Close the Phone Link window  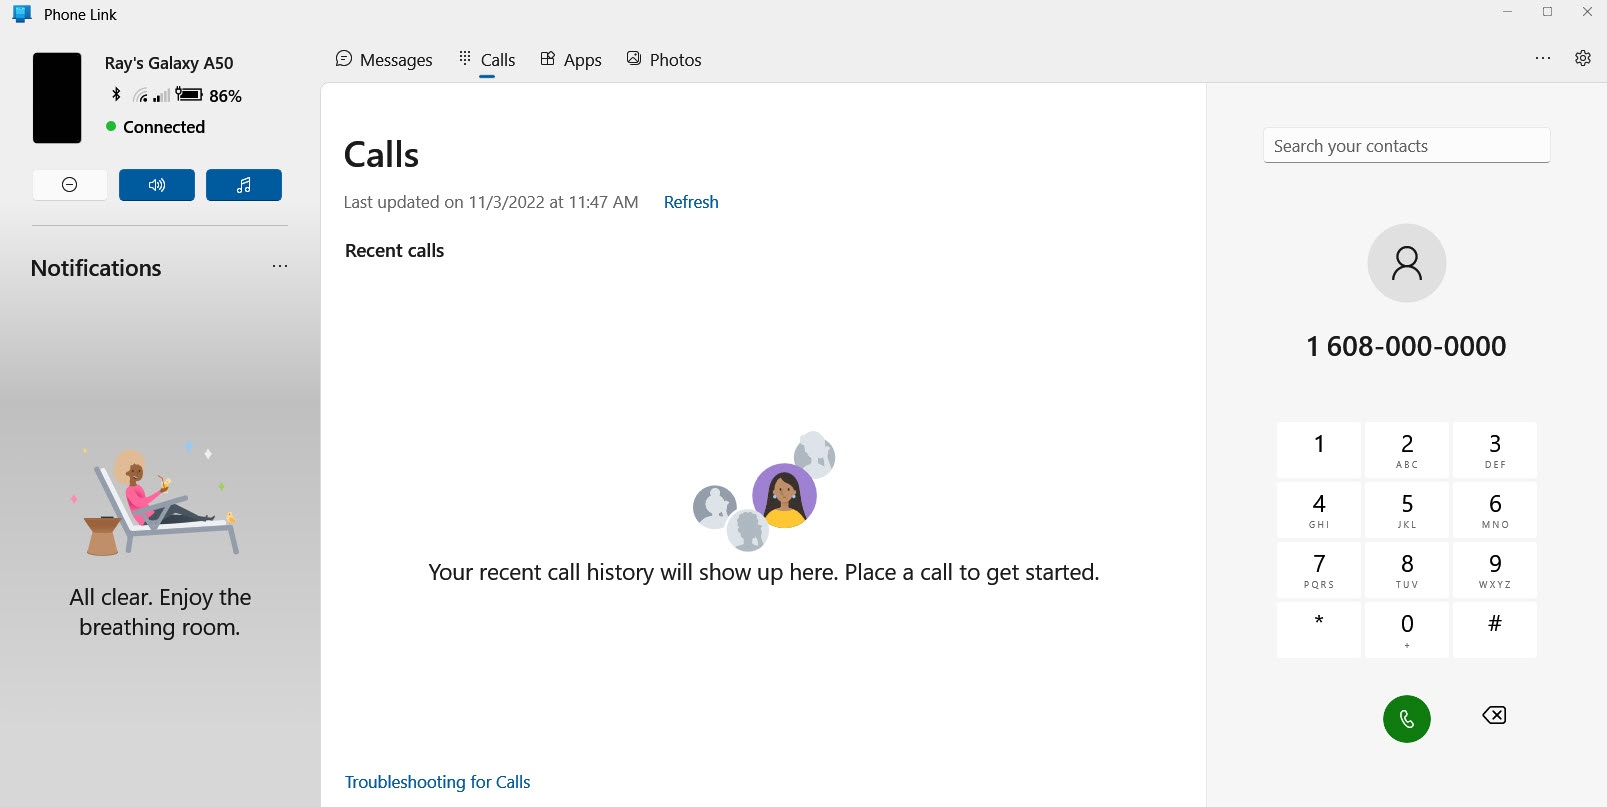(1587, 12)
